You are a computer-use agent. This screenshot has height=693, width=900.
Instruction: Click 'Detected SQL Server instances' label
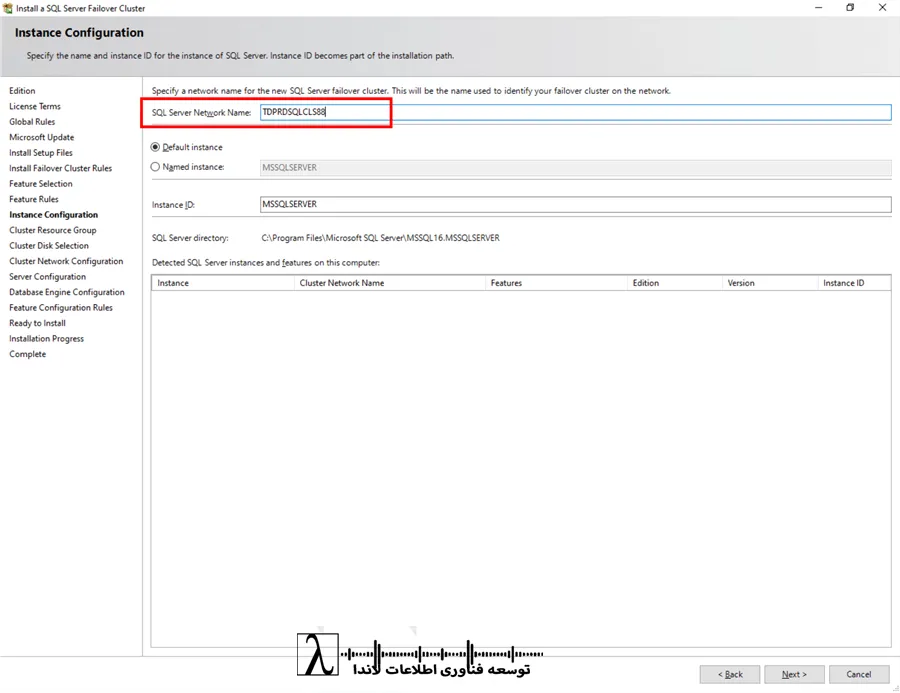click(266, 263)
